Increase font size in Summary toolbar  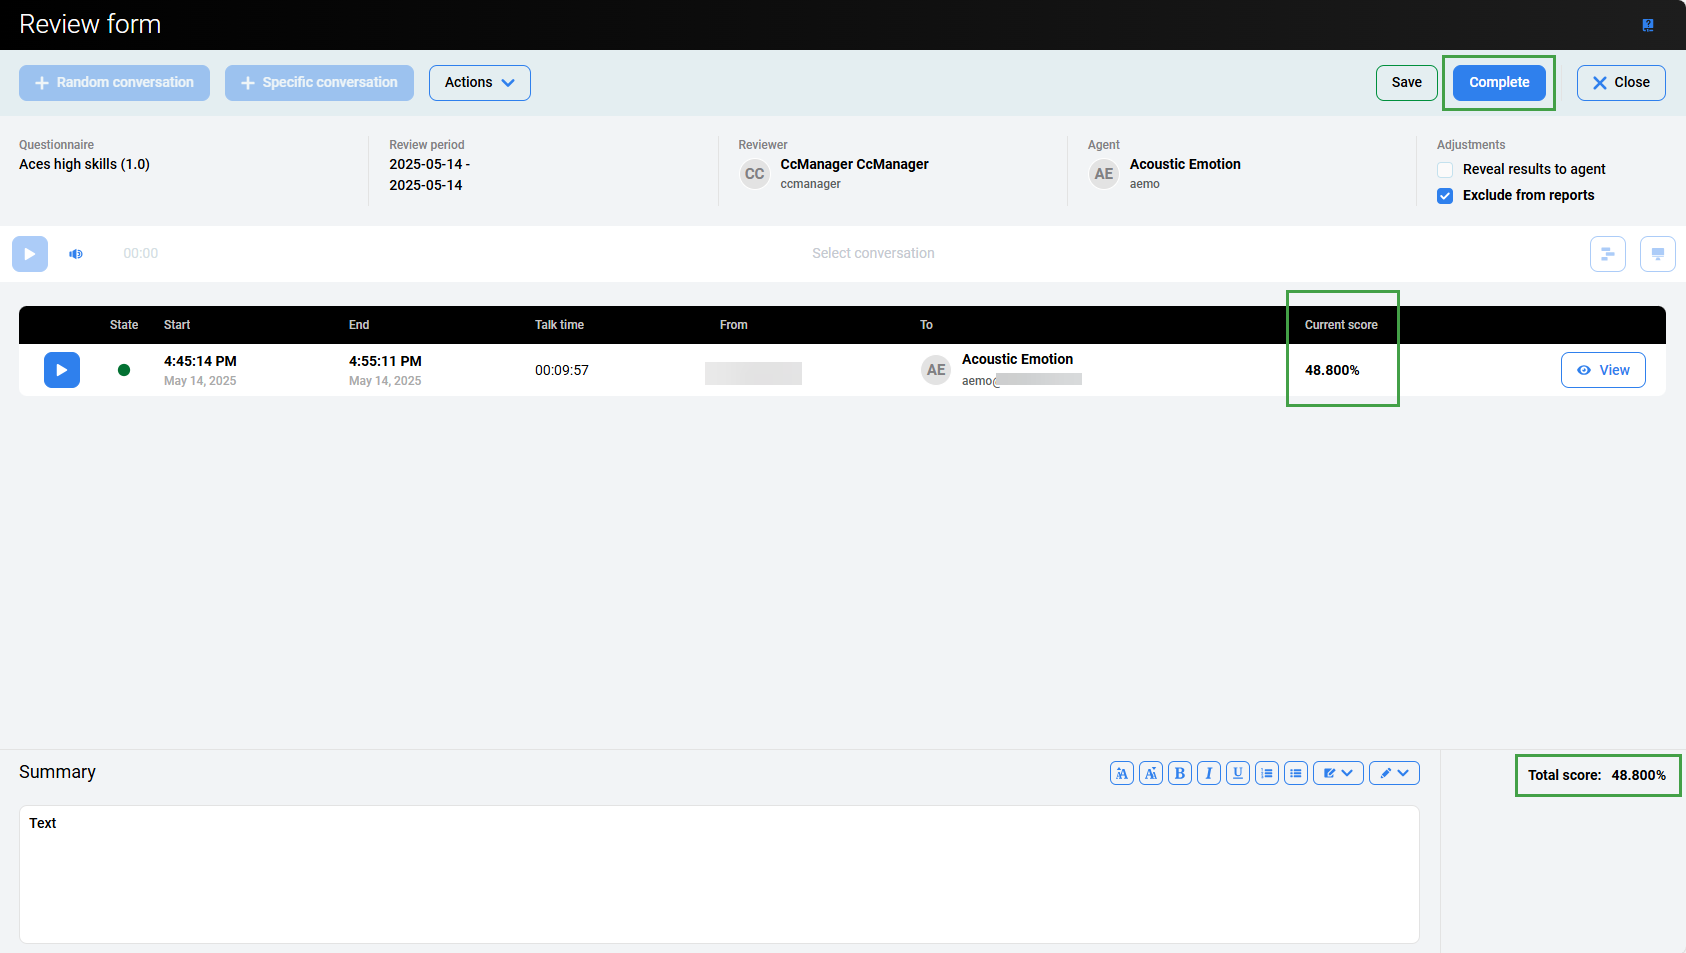[x=1121, y=773]
